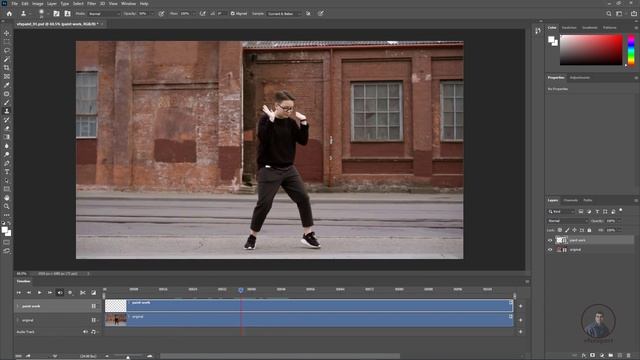Viewport: 640px width, 360px height.
Task: Select the Hand tool
Action: pyautogui.click(x=7, y=198)
